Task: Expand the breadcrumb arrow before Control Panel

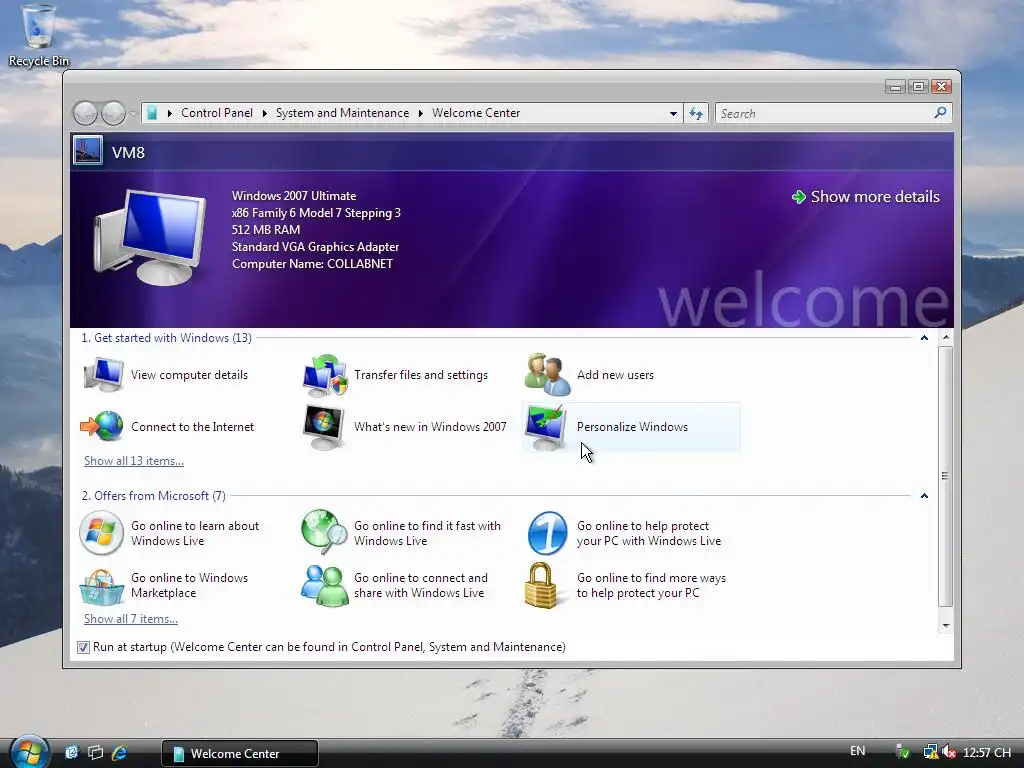Action: click(169, 113)
